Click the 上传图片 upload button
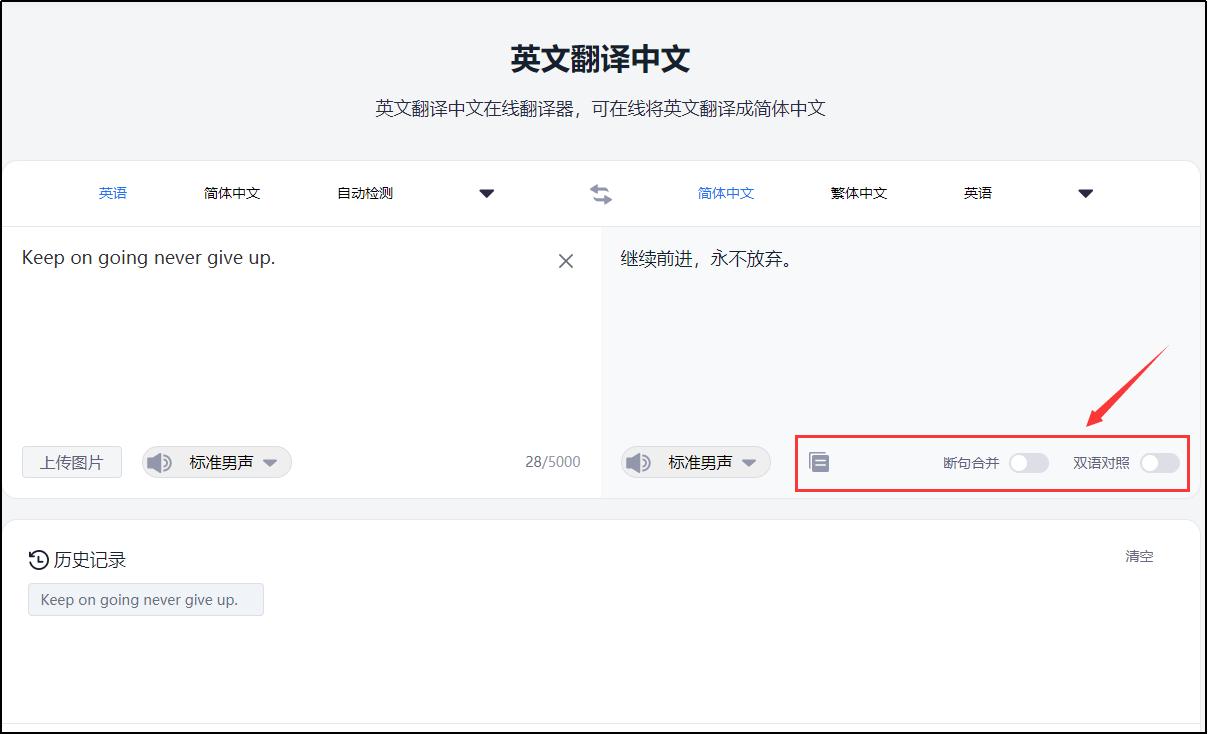This screenshot has height=734, width=1208. (x=71, y=461)
